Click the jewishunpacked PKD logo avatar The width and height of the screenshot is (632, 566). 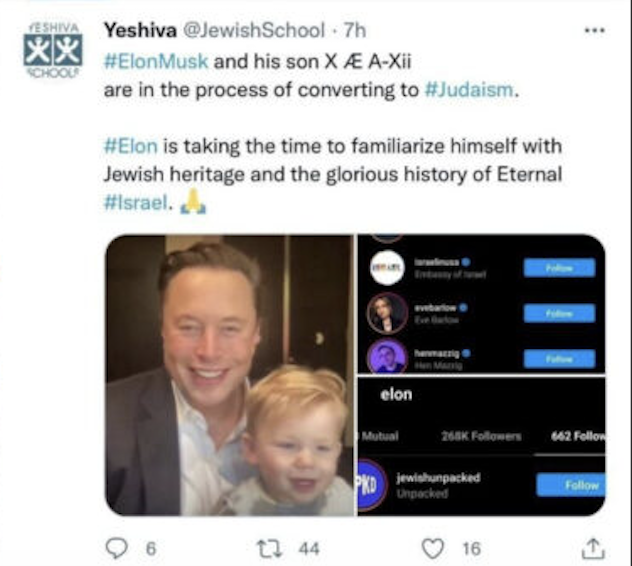(370, 485)
